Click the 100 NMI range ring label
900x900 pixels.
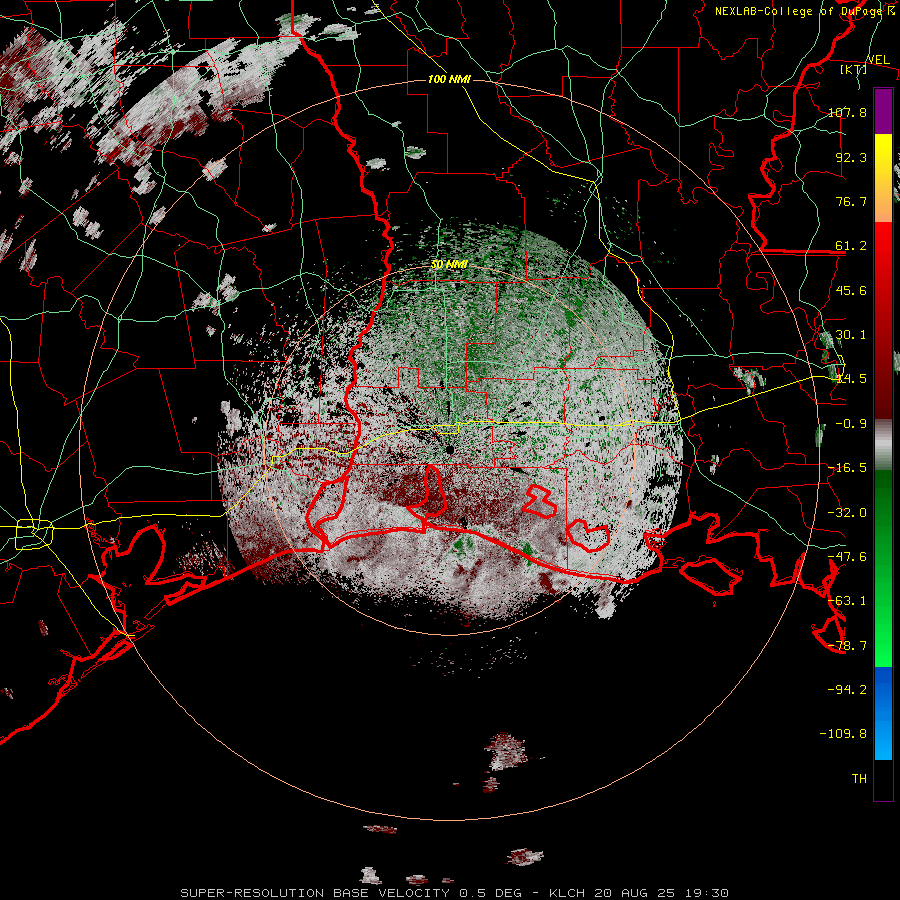tap(449, 79)
